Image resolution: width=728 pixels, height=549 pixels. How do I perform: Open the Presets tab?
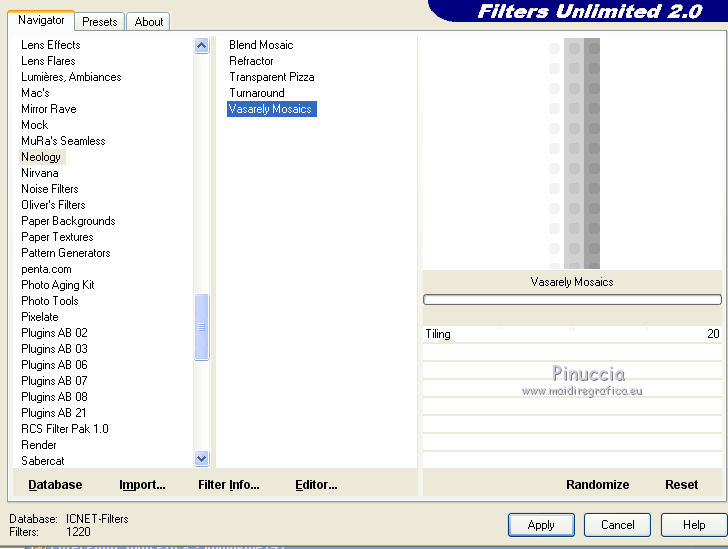click(x=99, y=22)
